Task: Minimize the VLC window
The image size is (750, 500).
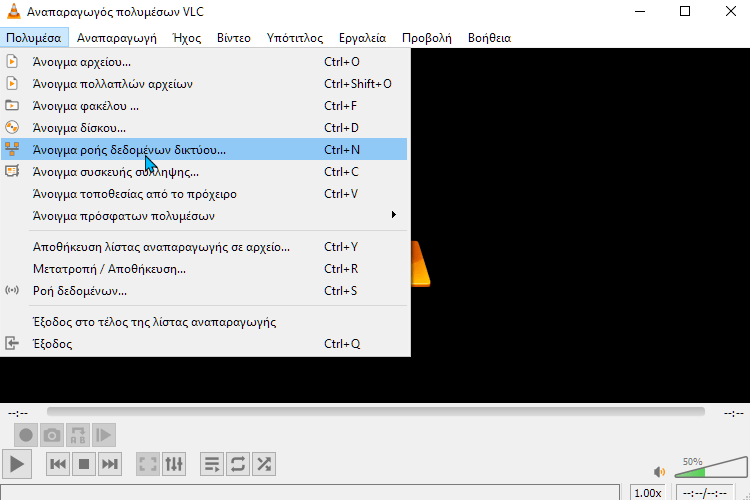Action: (x=640, y=11)
